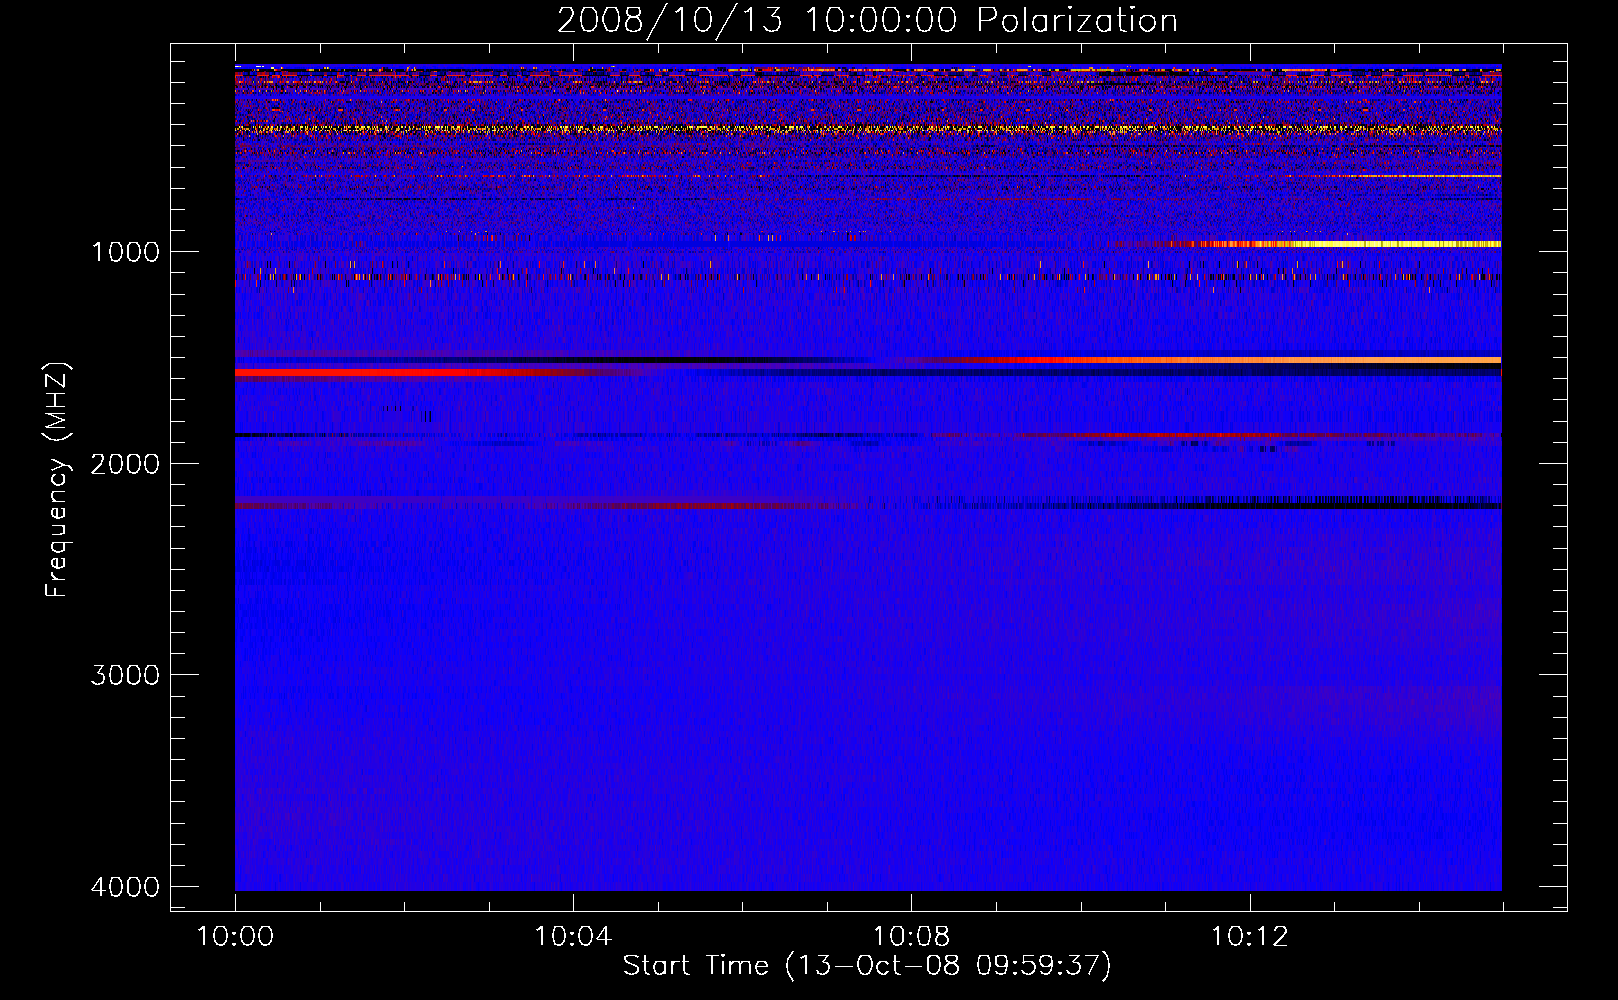Click the 'Frequency (MHZ)' axis label
Image resolution: width=1618 pixels, height=1000 pixels.
coord(56,480)
